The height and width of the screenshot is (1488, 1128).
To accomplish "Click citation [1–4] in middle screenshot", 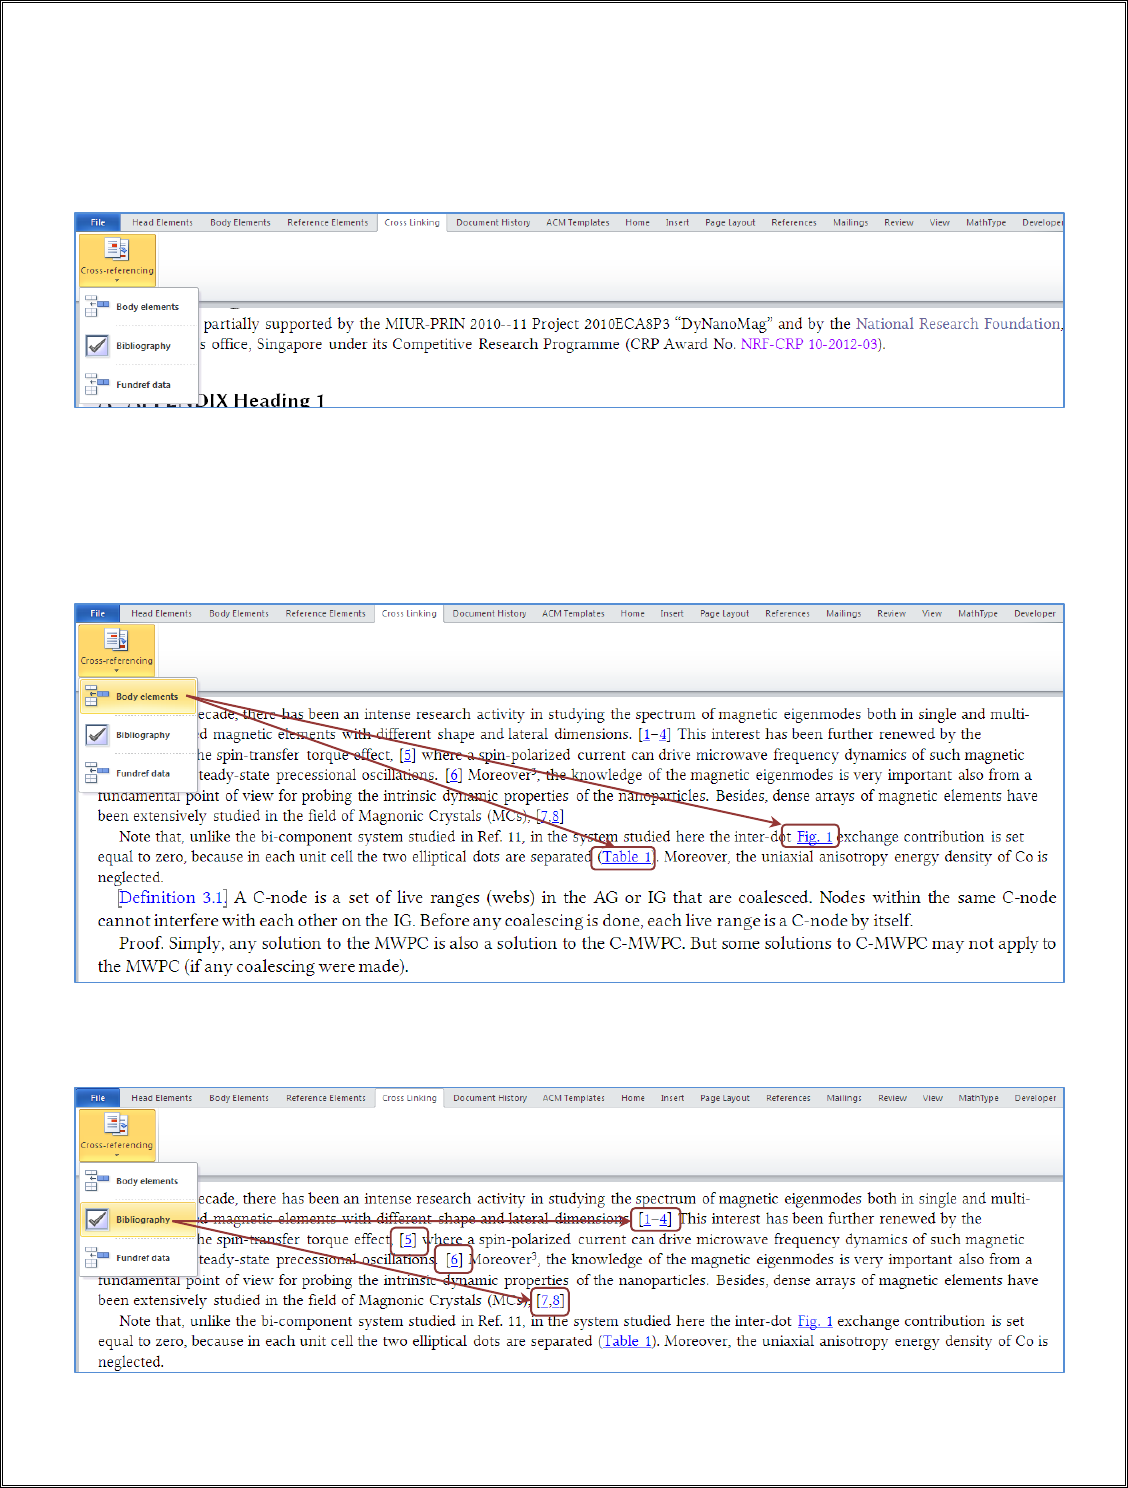I will tap(654, 734).
